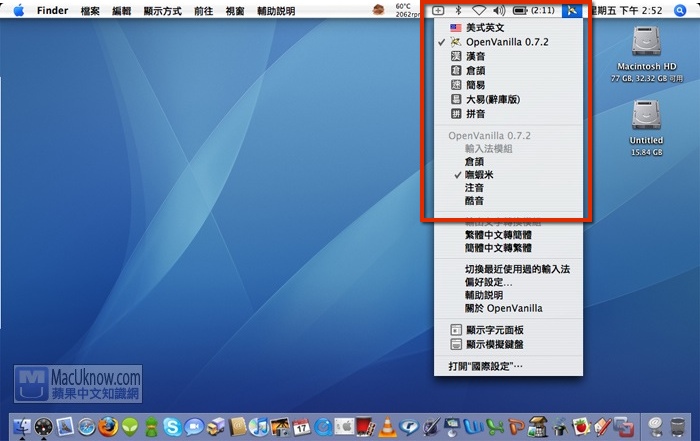Choose 酷音 OpenVanilla module

508,201
